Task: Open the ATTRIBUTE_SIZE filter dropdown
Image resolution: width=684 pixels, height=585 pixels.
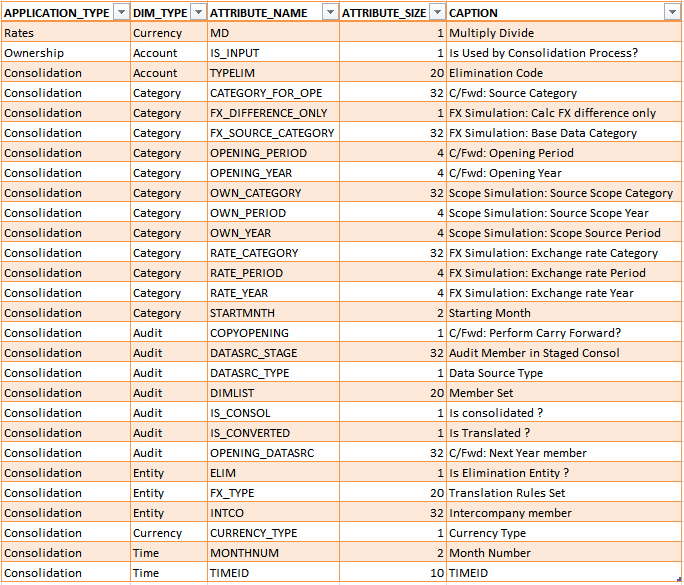Action: 435,12
